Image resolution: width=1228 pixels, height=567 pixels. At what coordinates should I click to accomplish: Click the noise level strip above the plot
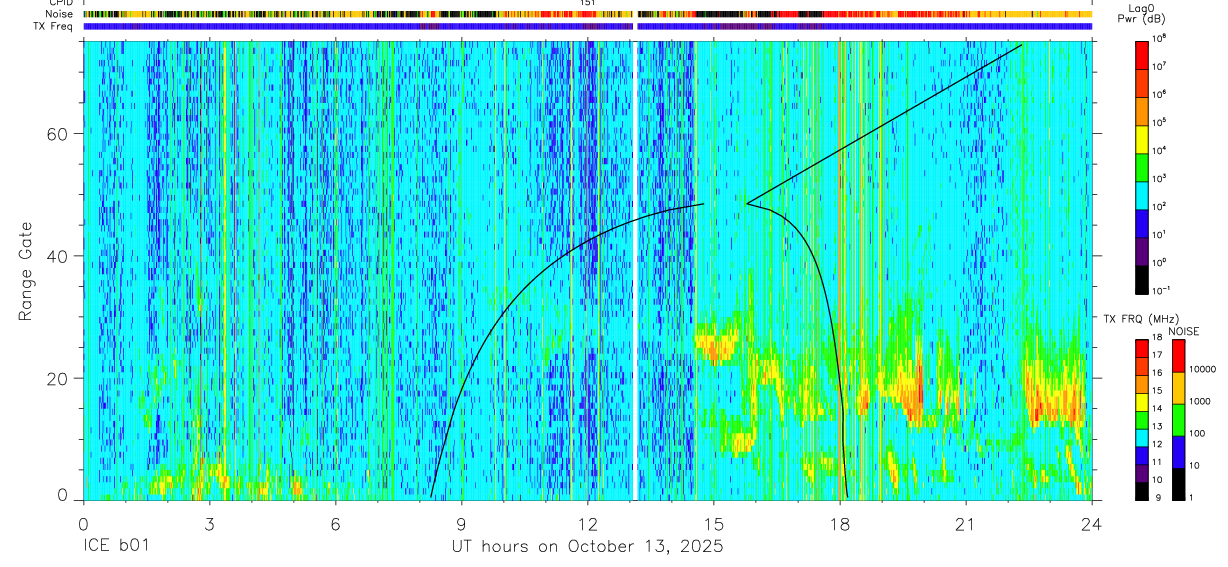point(587,14)
